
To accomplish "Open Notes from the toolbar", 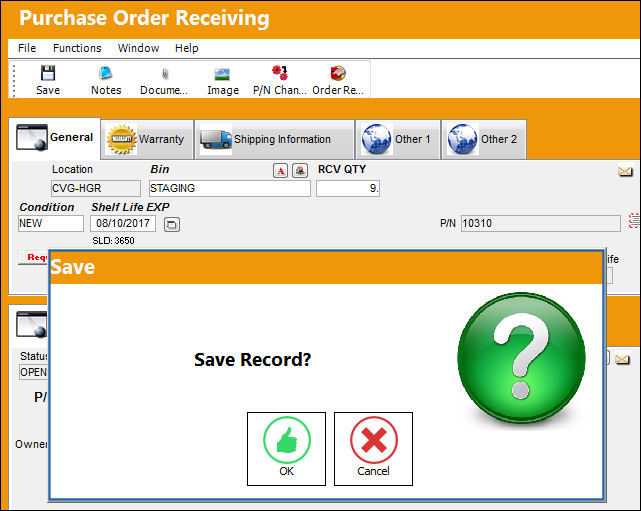I will (x=106, y=81).
